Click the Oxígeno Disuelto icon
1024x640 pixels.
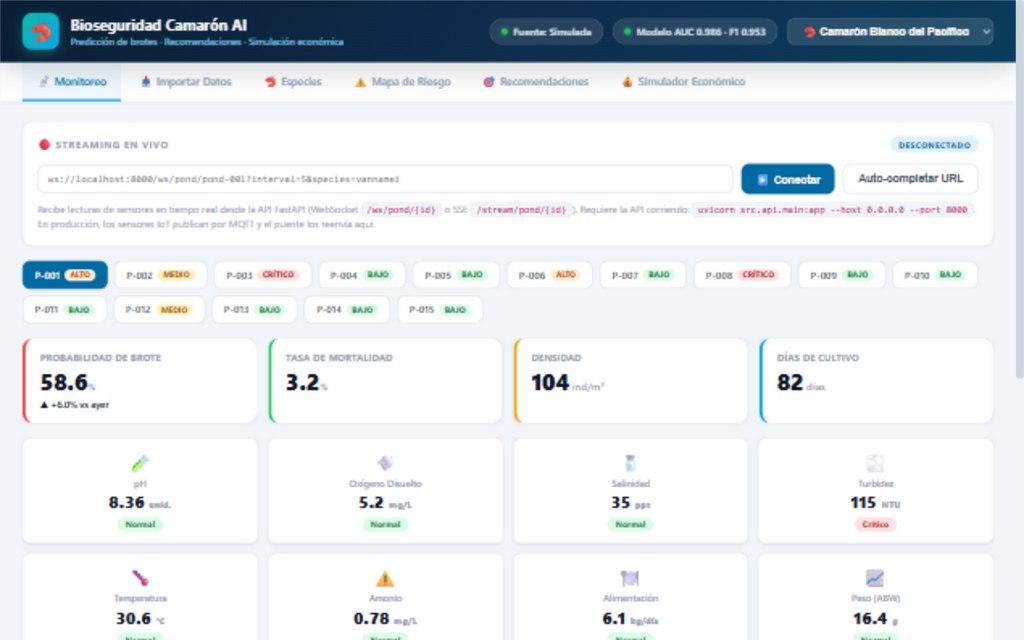(385, 463)
